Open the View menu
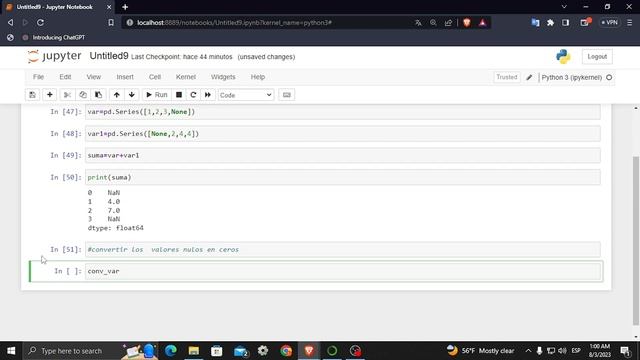 (x=93, y=77)
